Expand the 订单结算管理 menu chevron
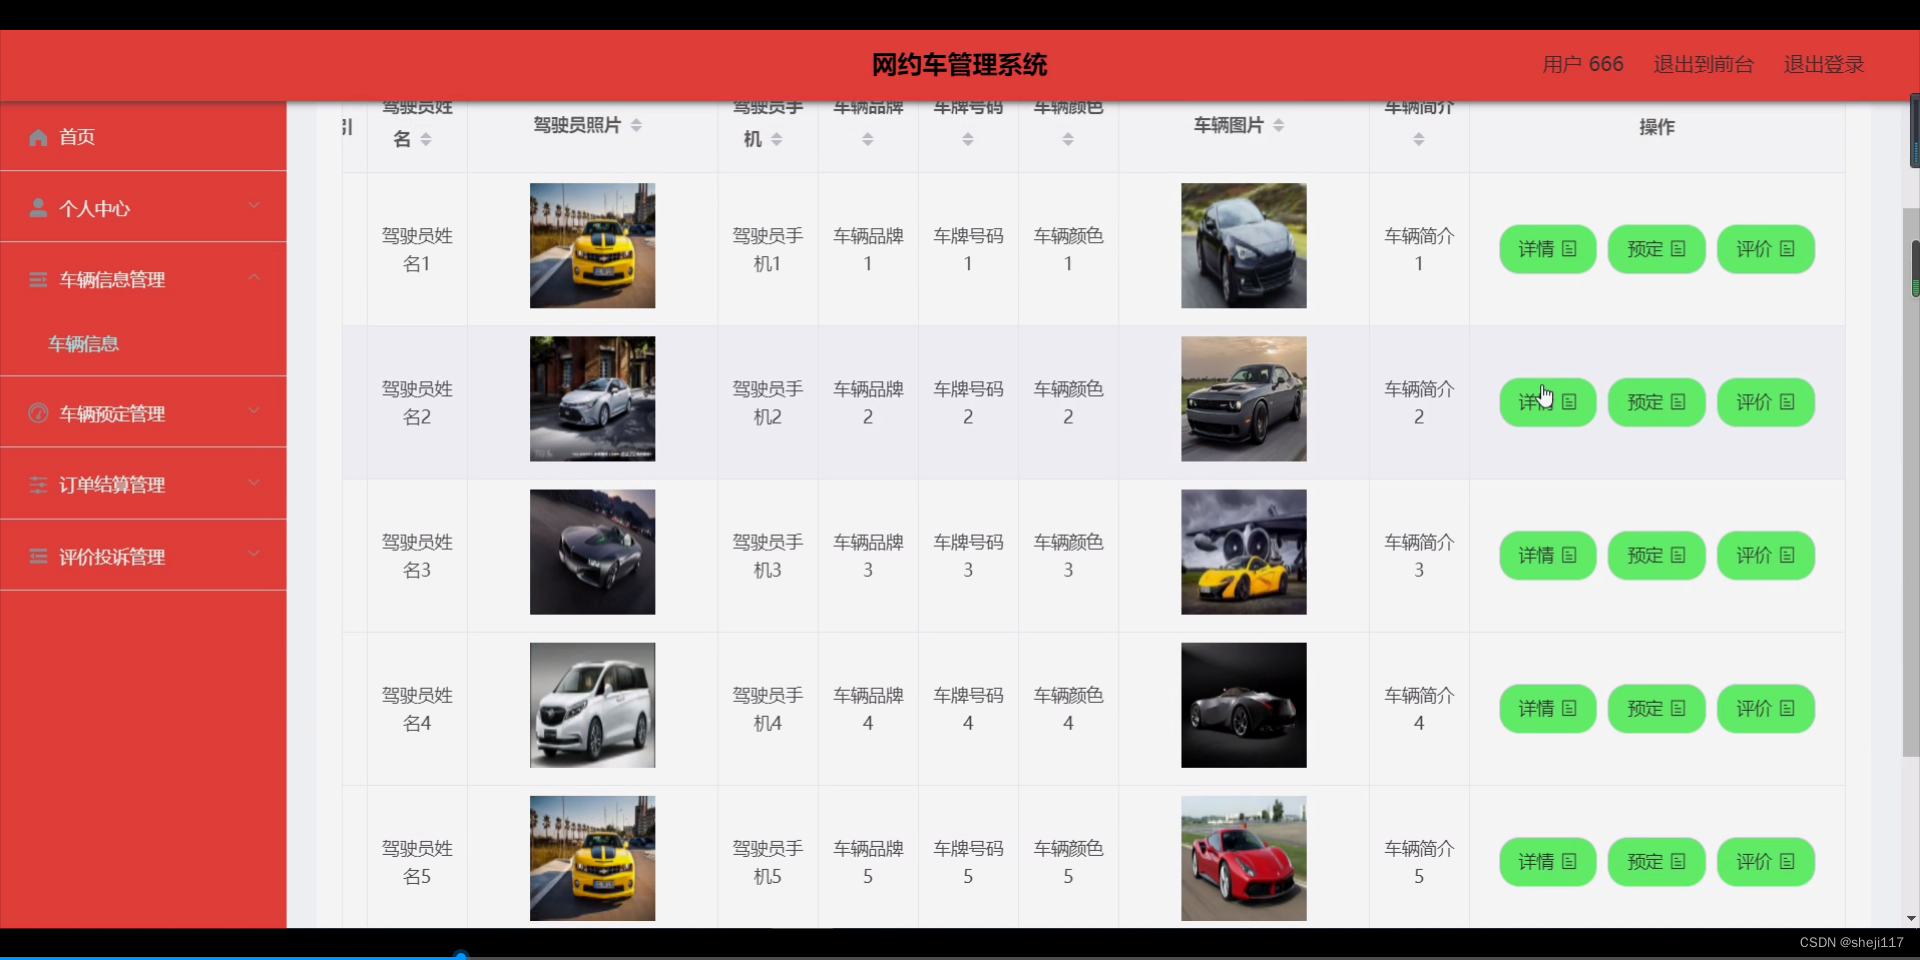This screenshot has width=1920, height=960. pyautogui.click(x=254, y=482)
